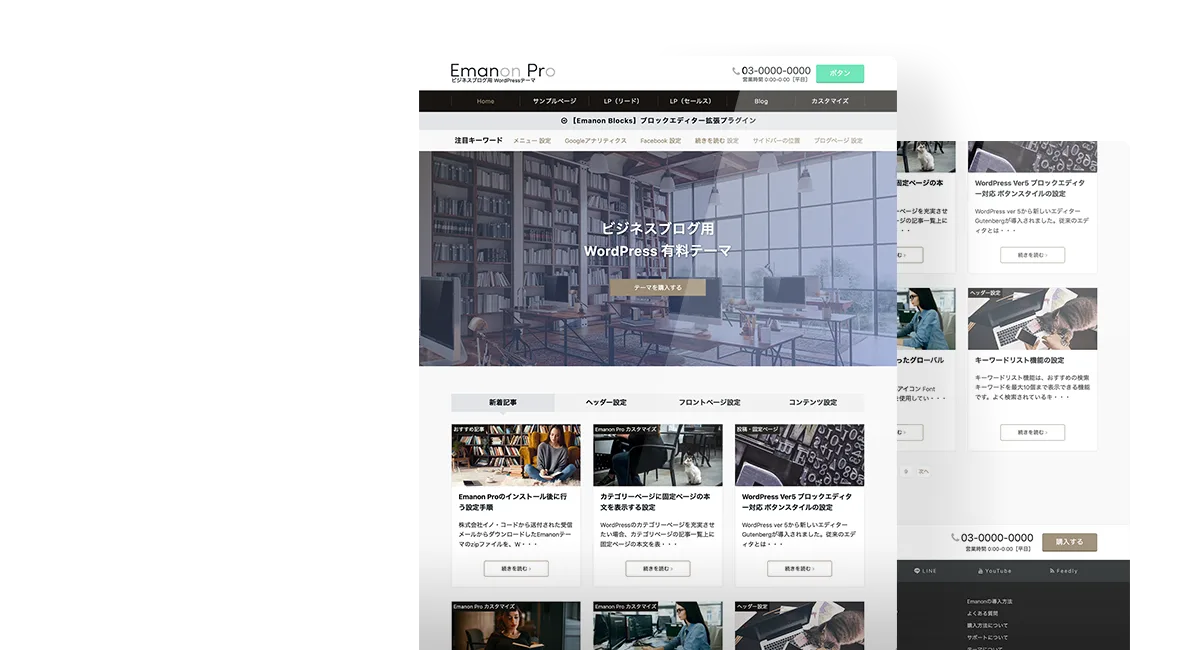The height and width of the screenshot is (650, 1200).
Task: Click the 注目キーワード label
Action: (478, 141)
